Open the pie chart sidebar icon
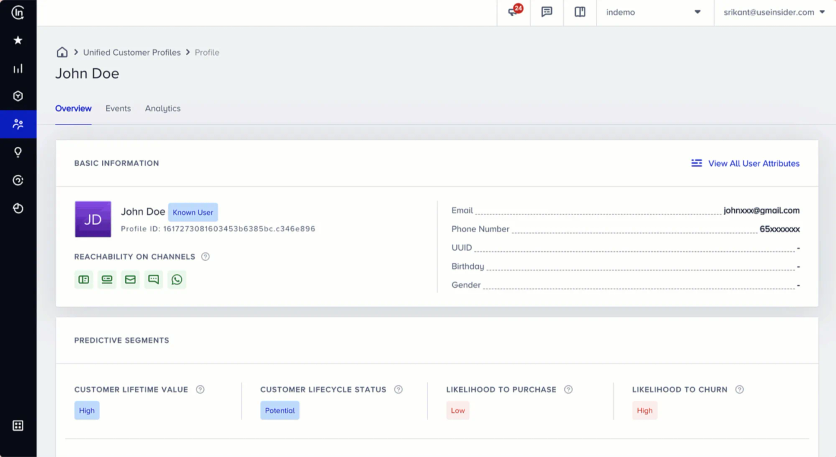Viewport: 836px width, 457px height. [x=18, y=209]
